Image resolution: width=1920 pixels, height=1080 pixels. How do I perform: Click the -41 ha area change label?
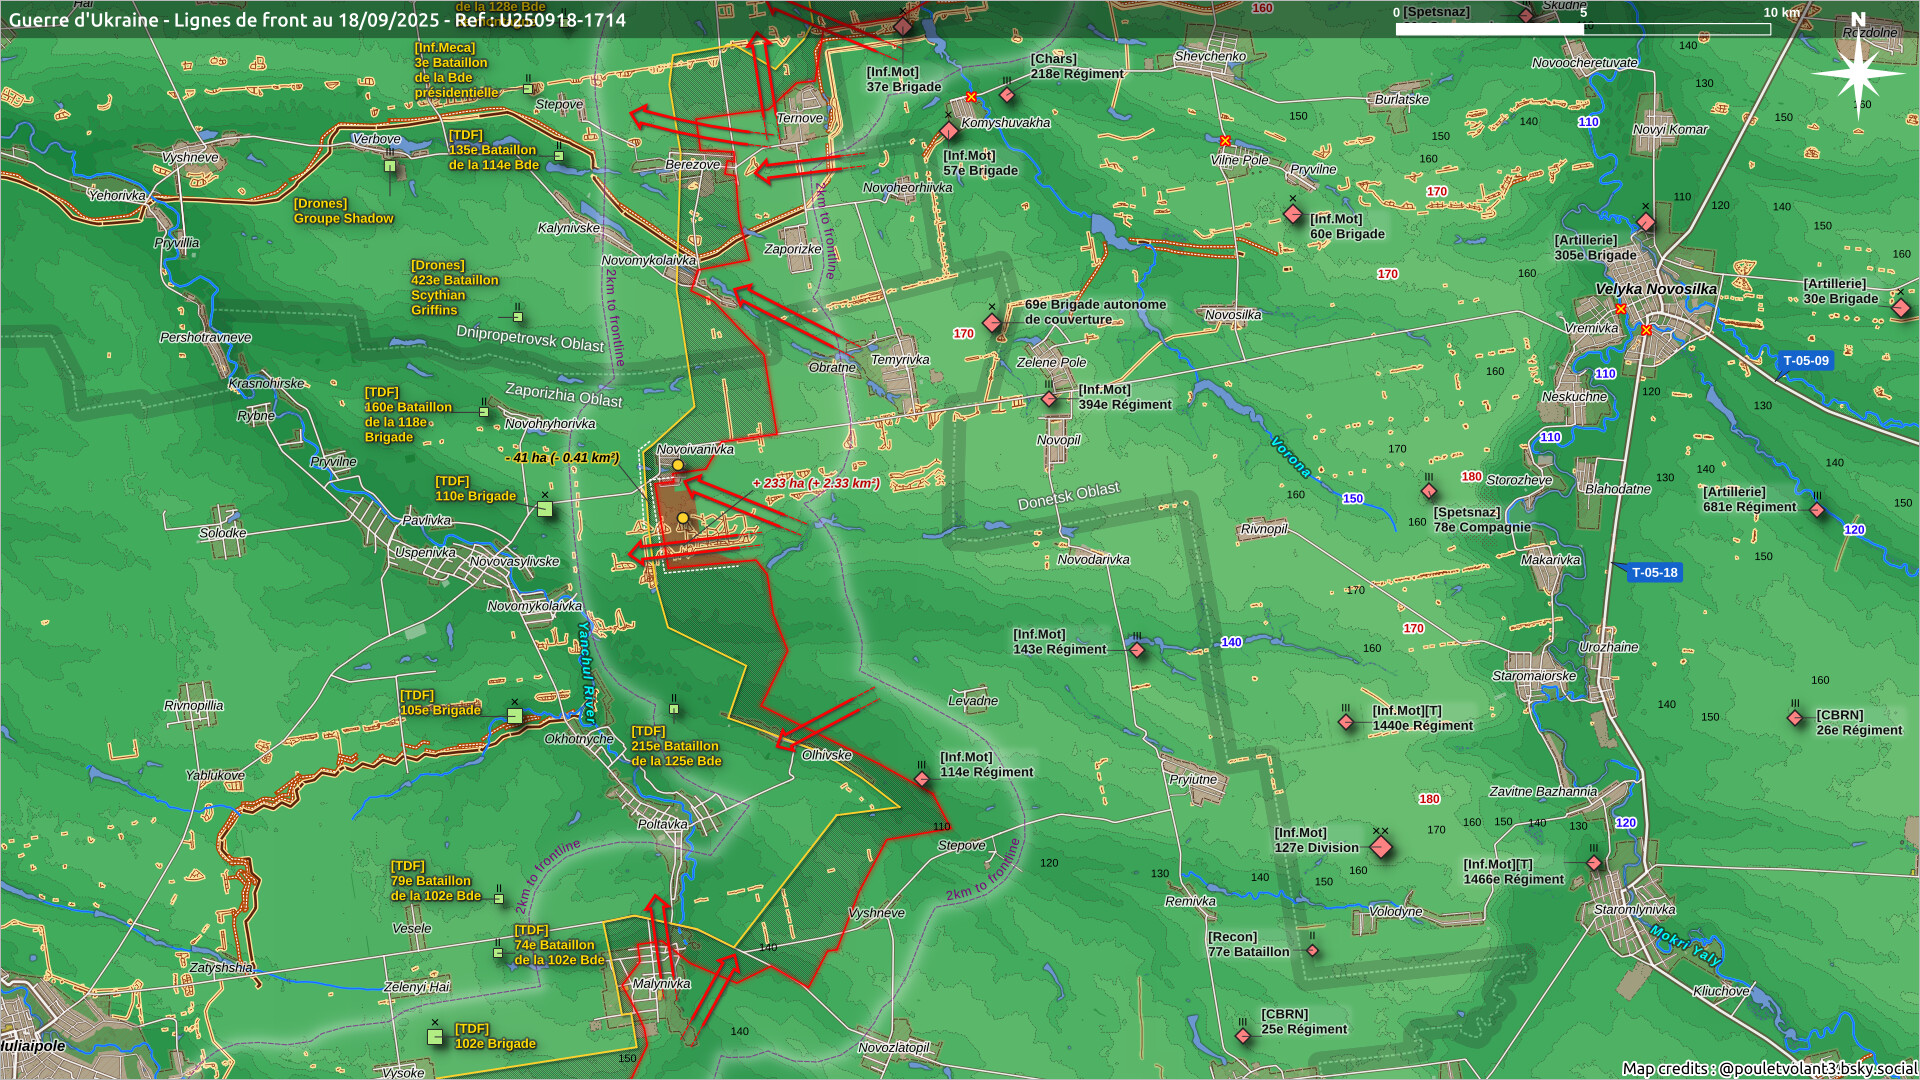tap(562, 458)
